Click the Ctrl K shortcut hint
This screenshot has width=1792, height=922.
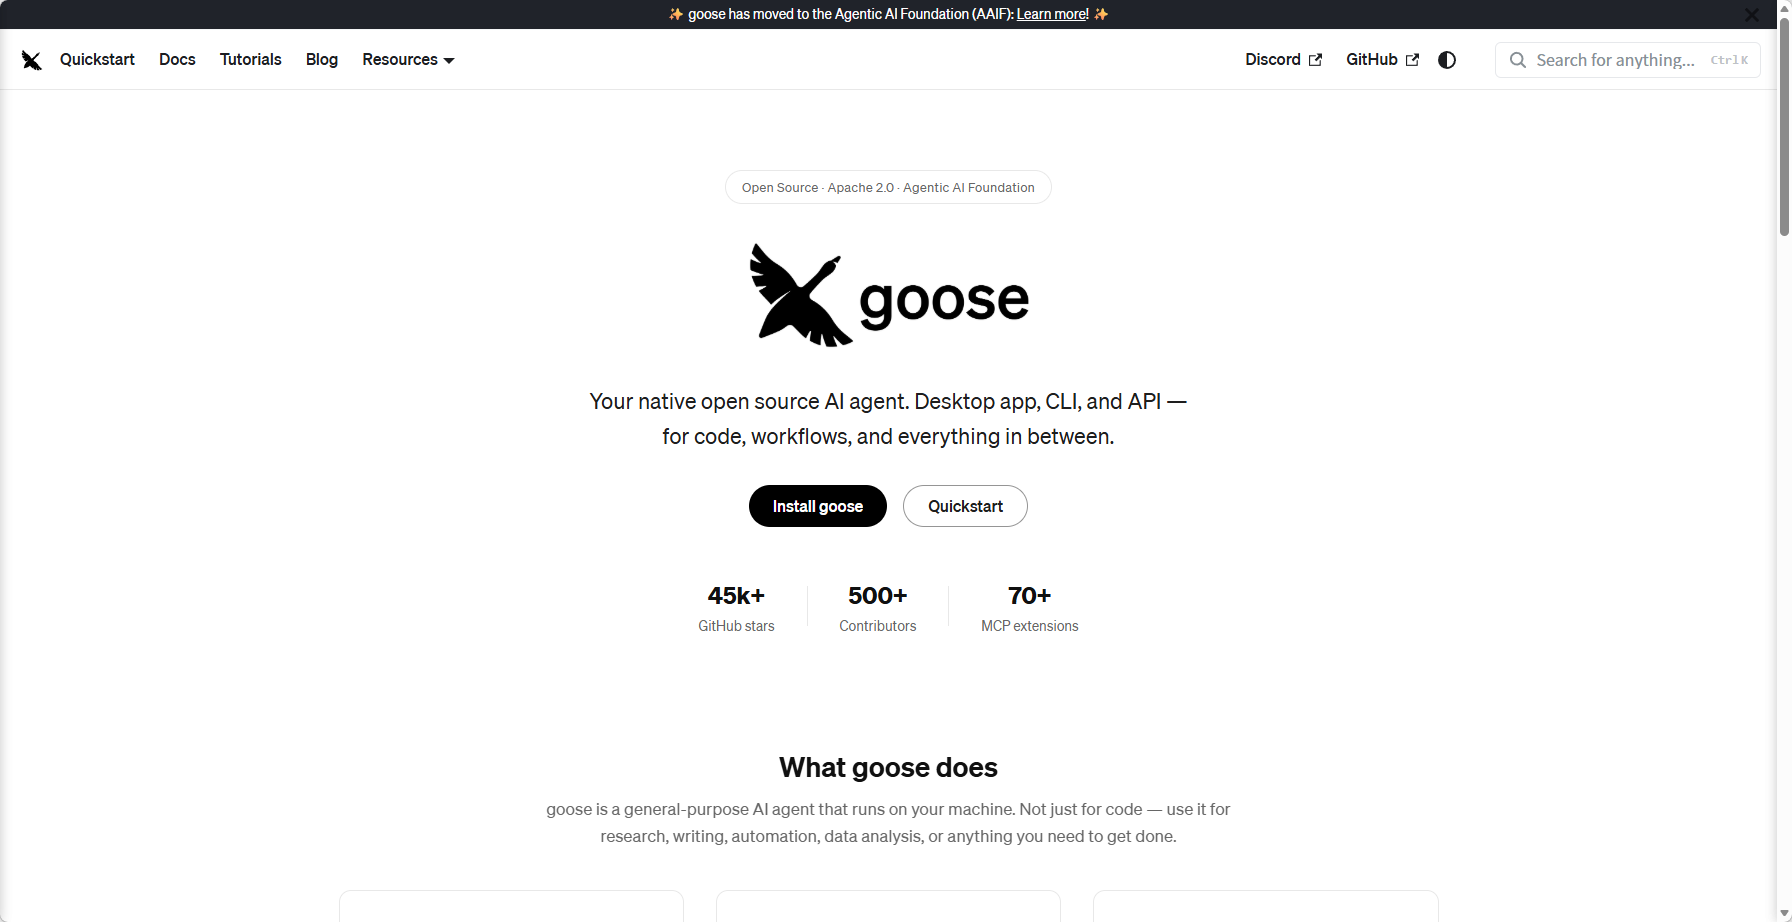coord(1729,60)
